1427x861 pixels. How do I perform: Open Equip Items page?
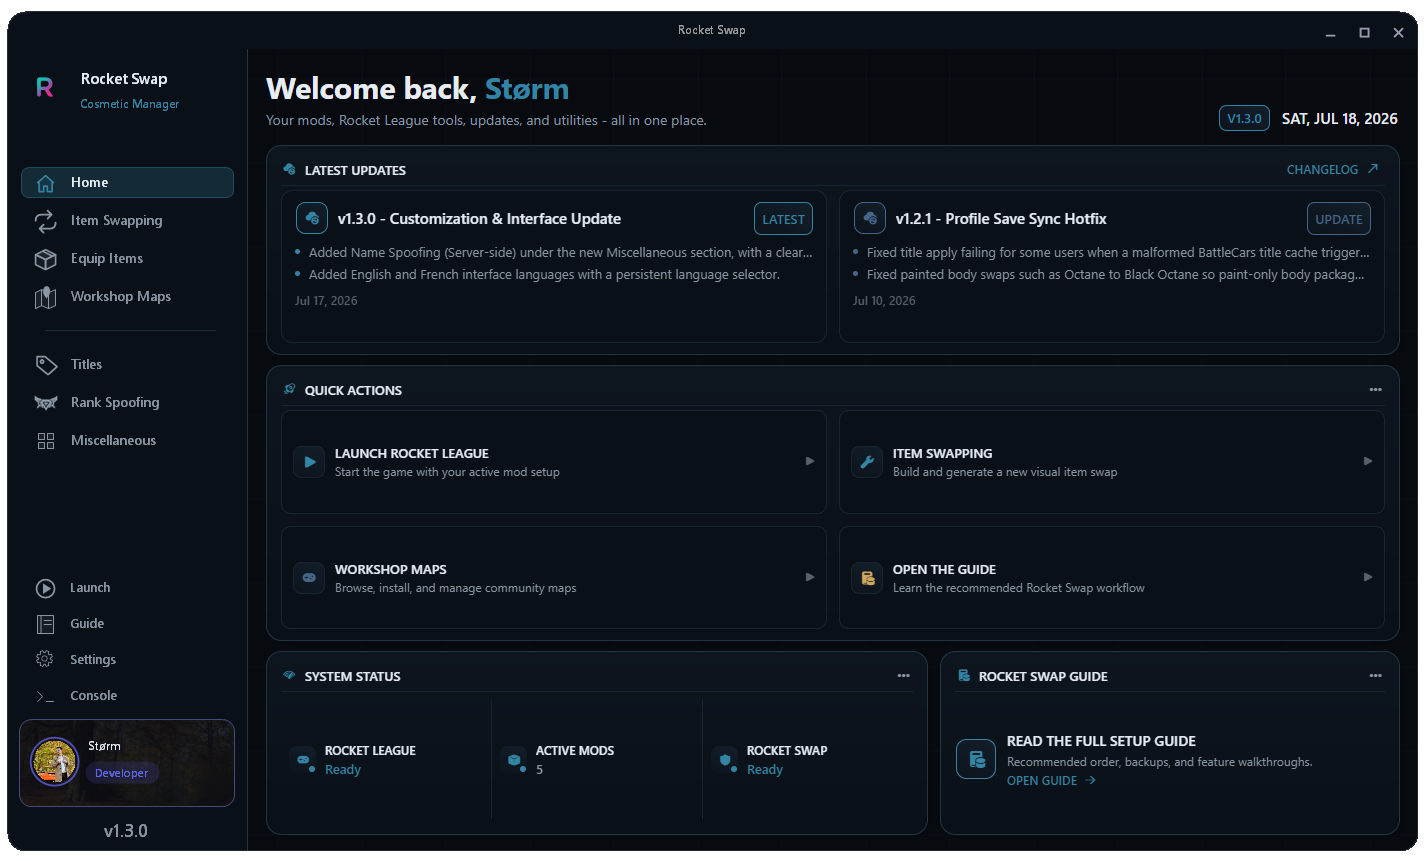point(127,259)
